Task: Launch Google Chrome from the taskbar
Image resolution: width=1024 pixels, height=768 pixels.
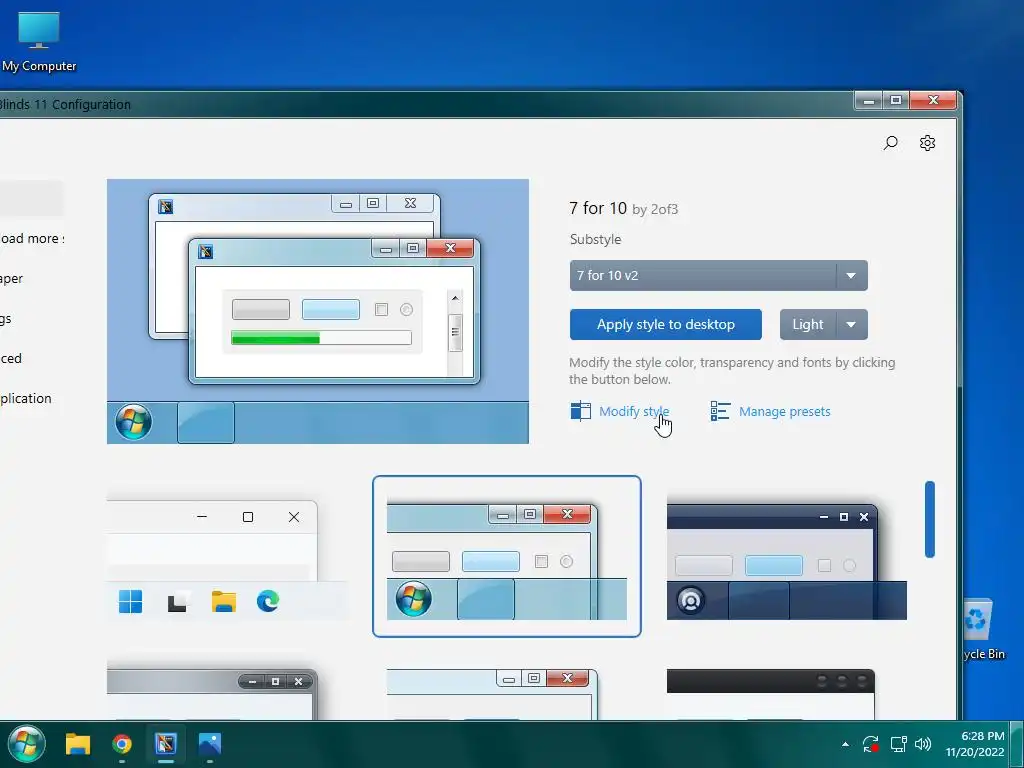Action: tap(121, 744)
